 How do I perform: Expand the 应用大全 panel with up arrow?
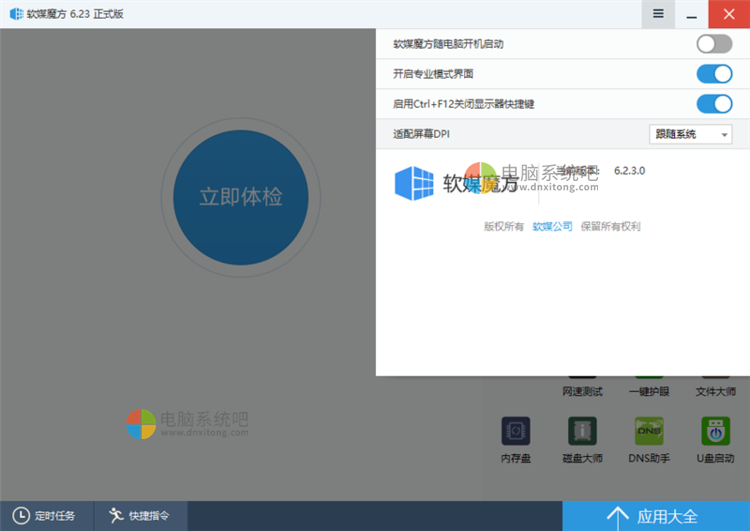point(617,516)
